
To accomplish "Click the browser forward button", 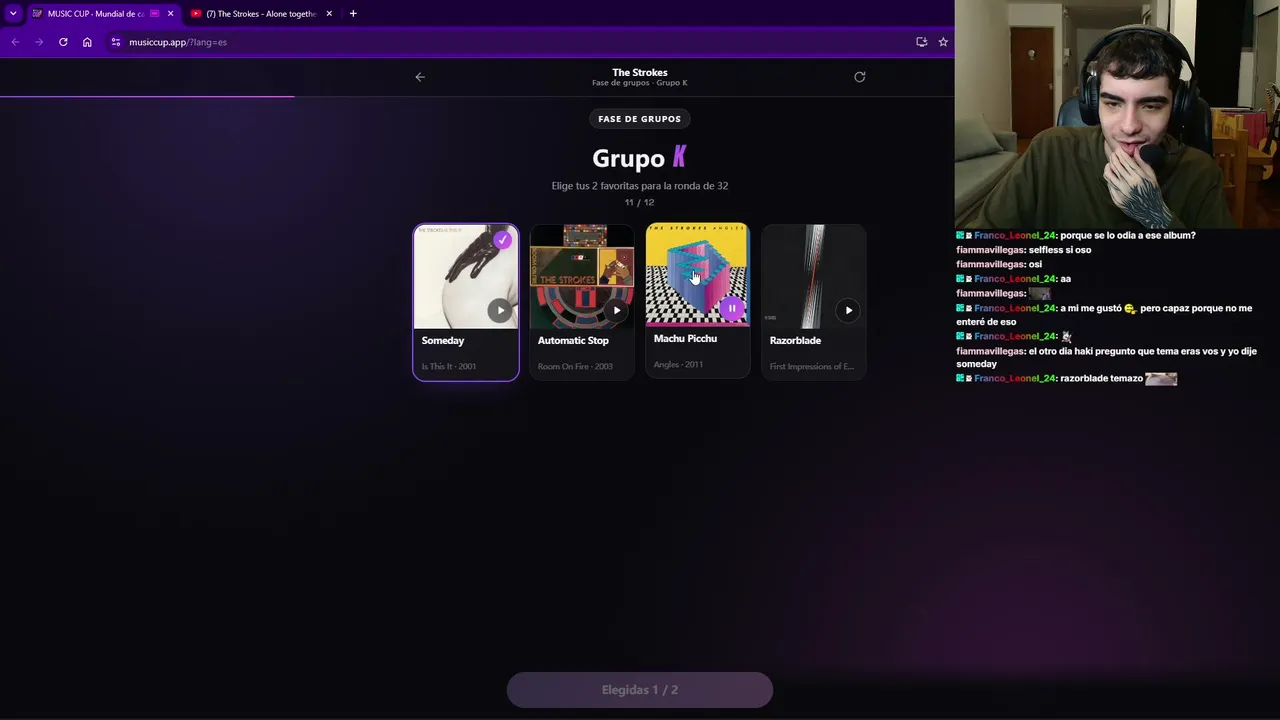I will click(39, 42).
